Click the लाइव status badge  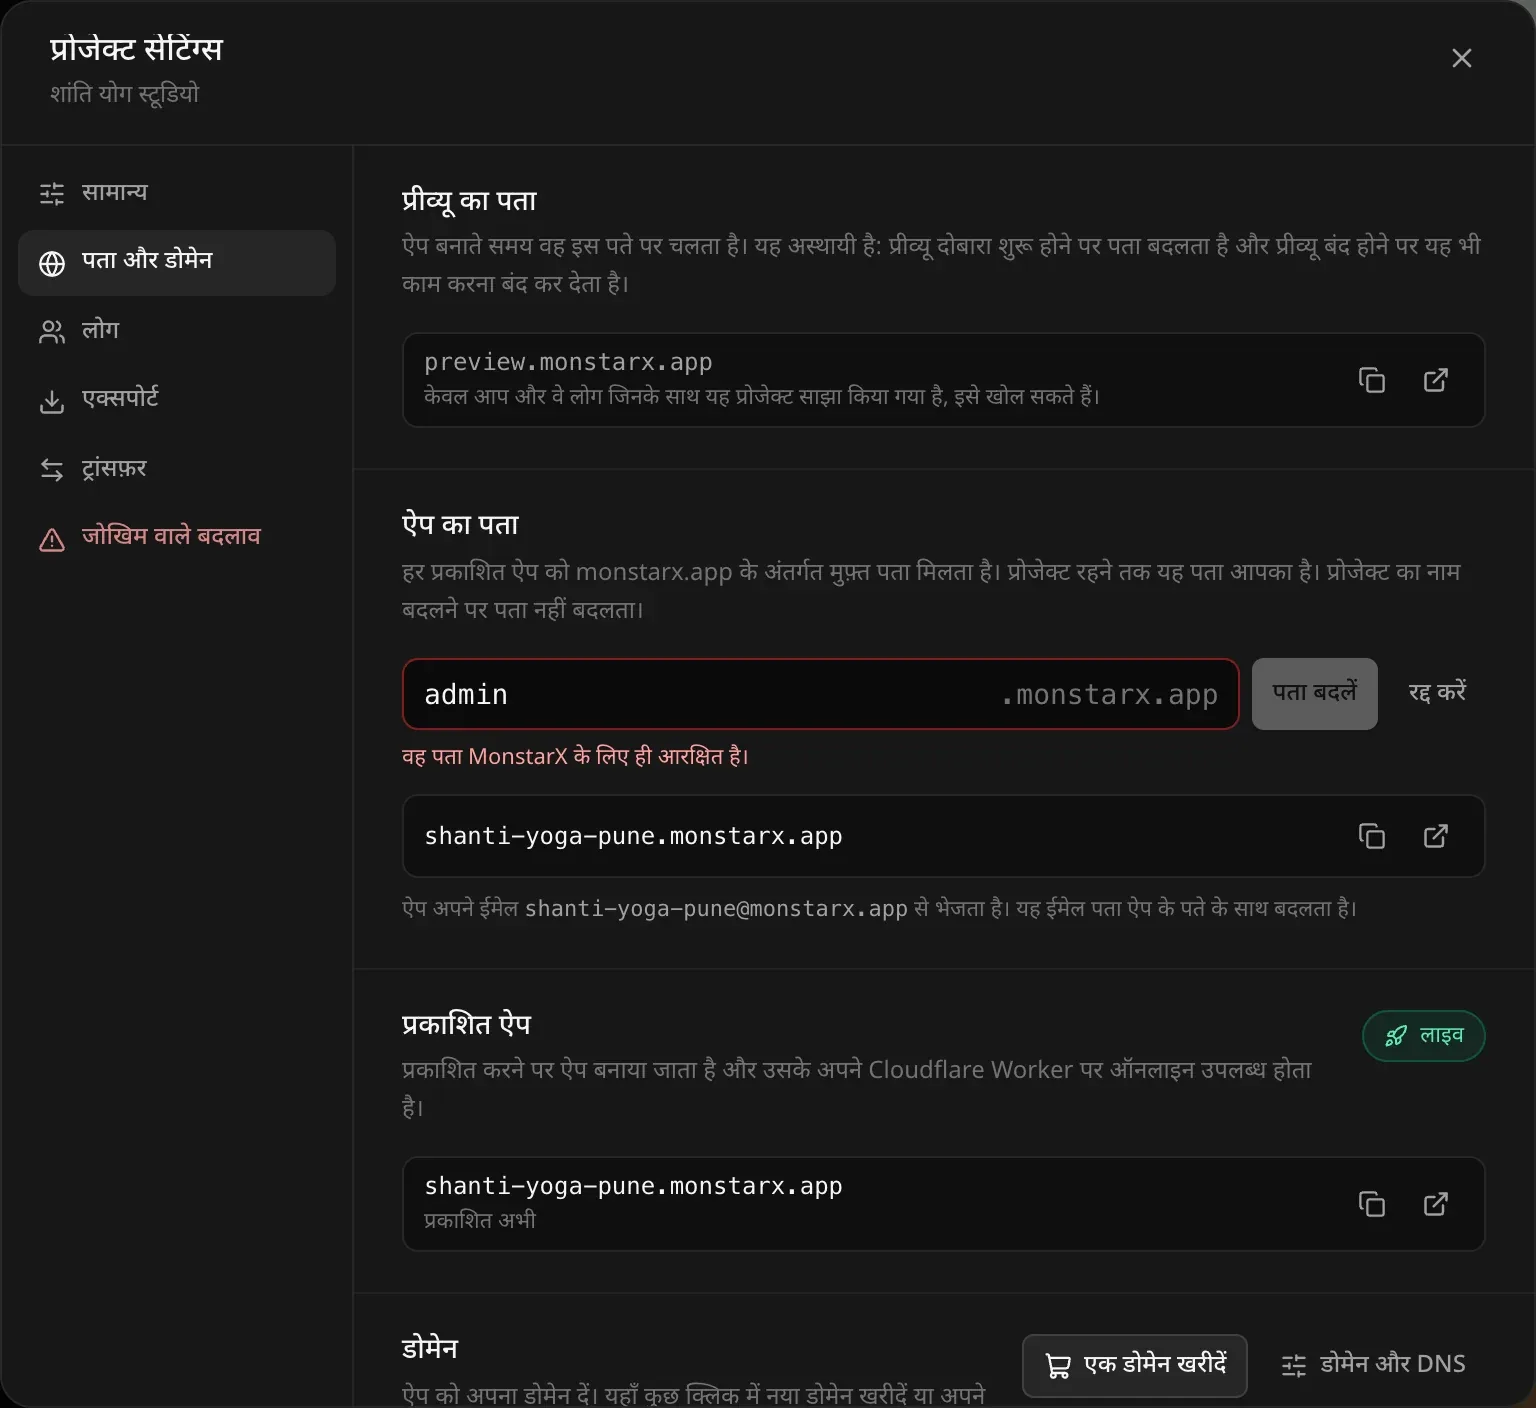coord(1424,1036)
